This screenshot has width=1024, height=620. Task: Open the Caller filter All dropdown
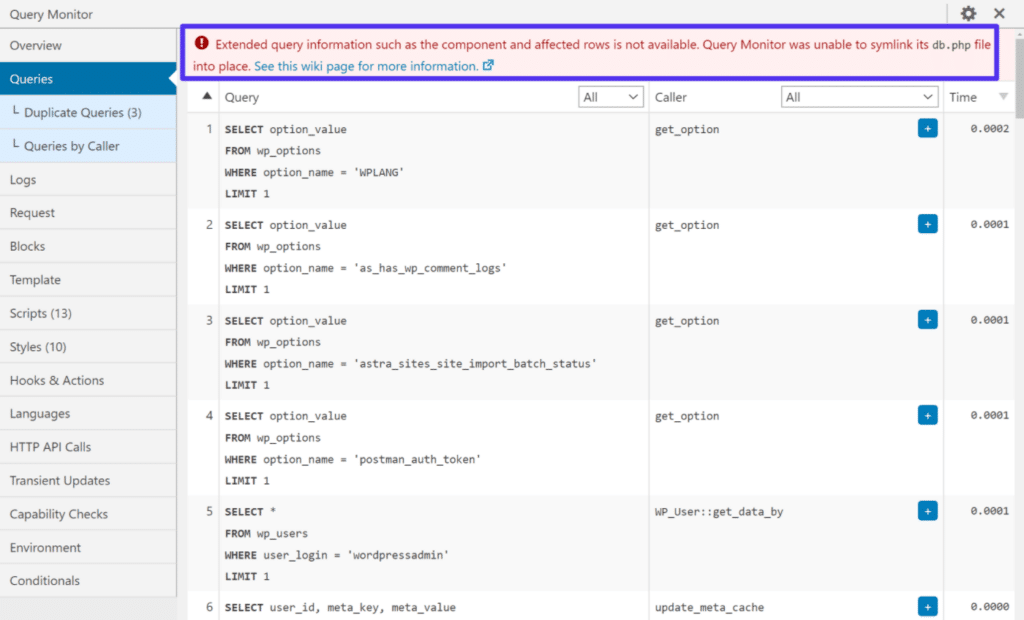(859, 96)
